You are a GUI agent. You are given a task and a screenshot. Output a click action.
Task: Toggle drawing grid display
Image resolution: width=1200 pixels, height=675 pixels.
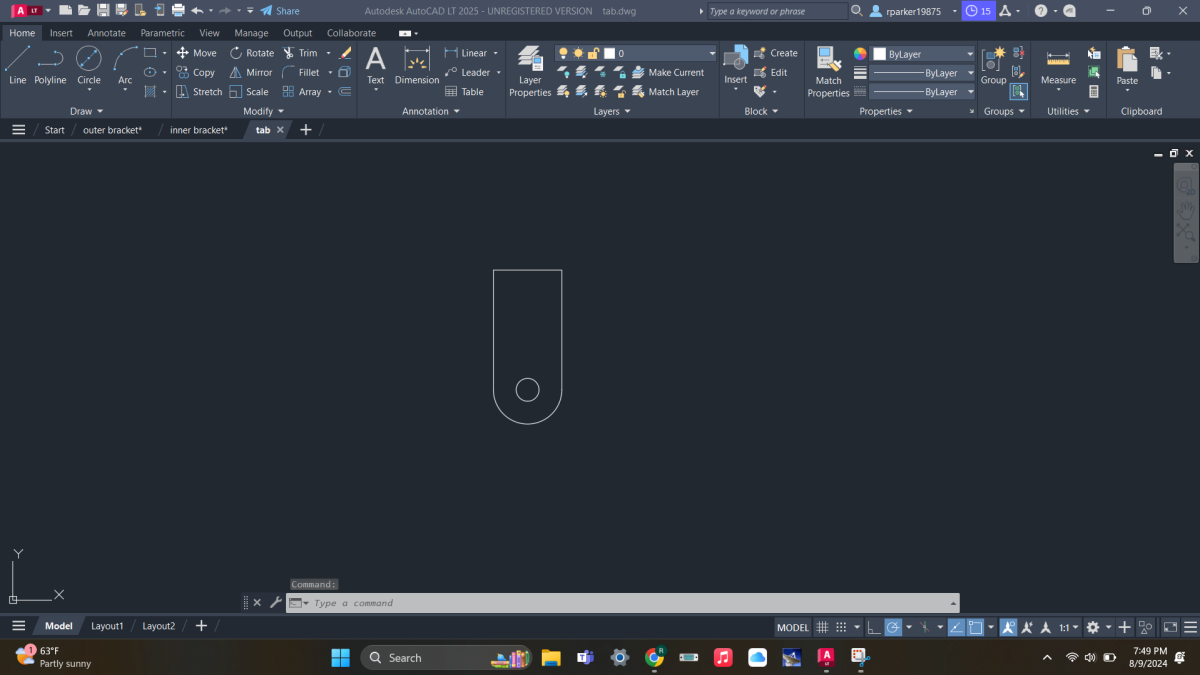point(822,627)
